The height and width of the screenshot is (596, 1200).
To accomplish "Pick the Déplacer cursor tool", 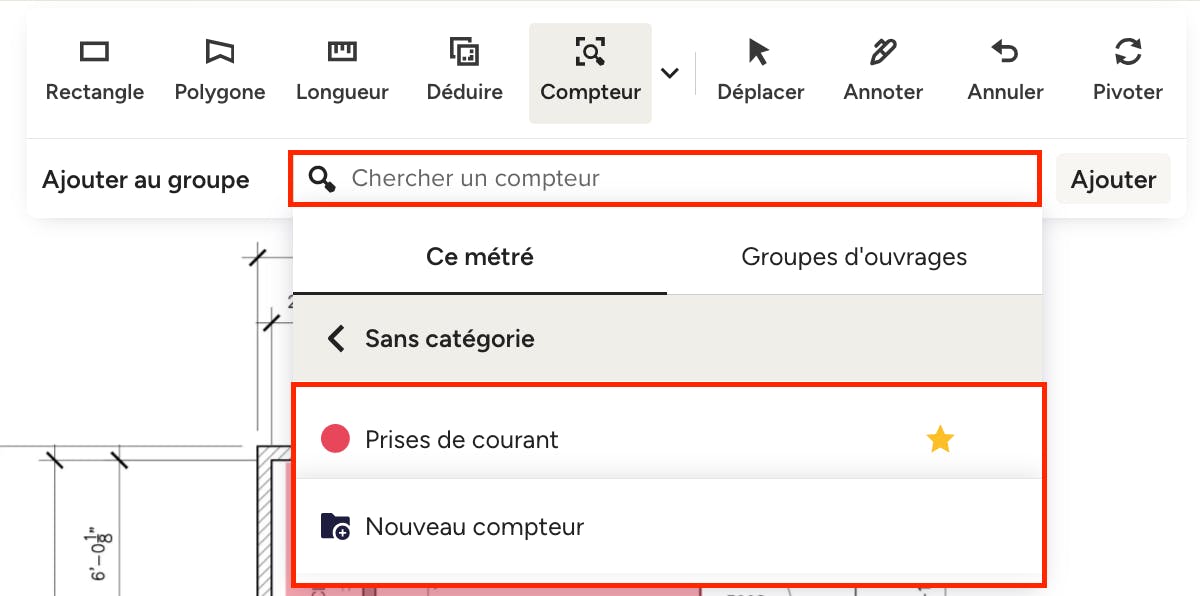I will [760, 72].
